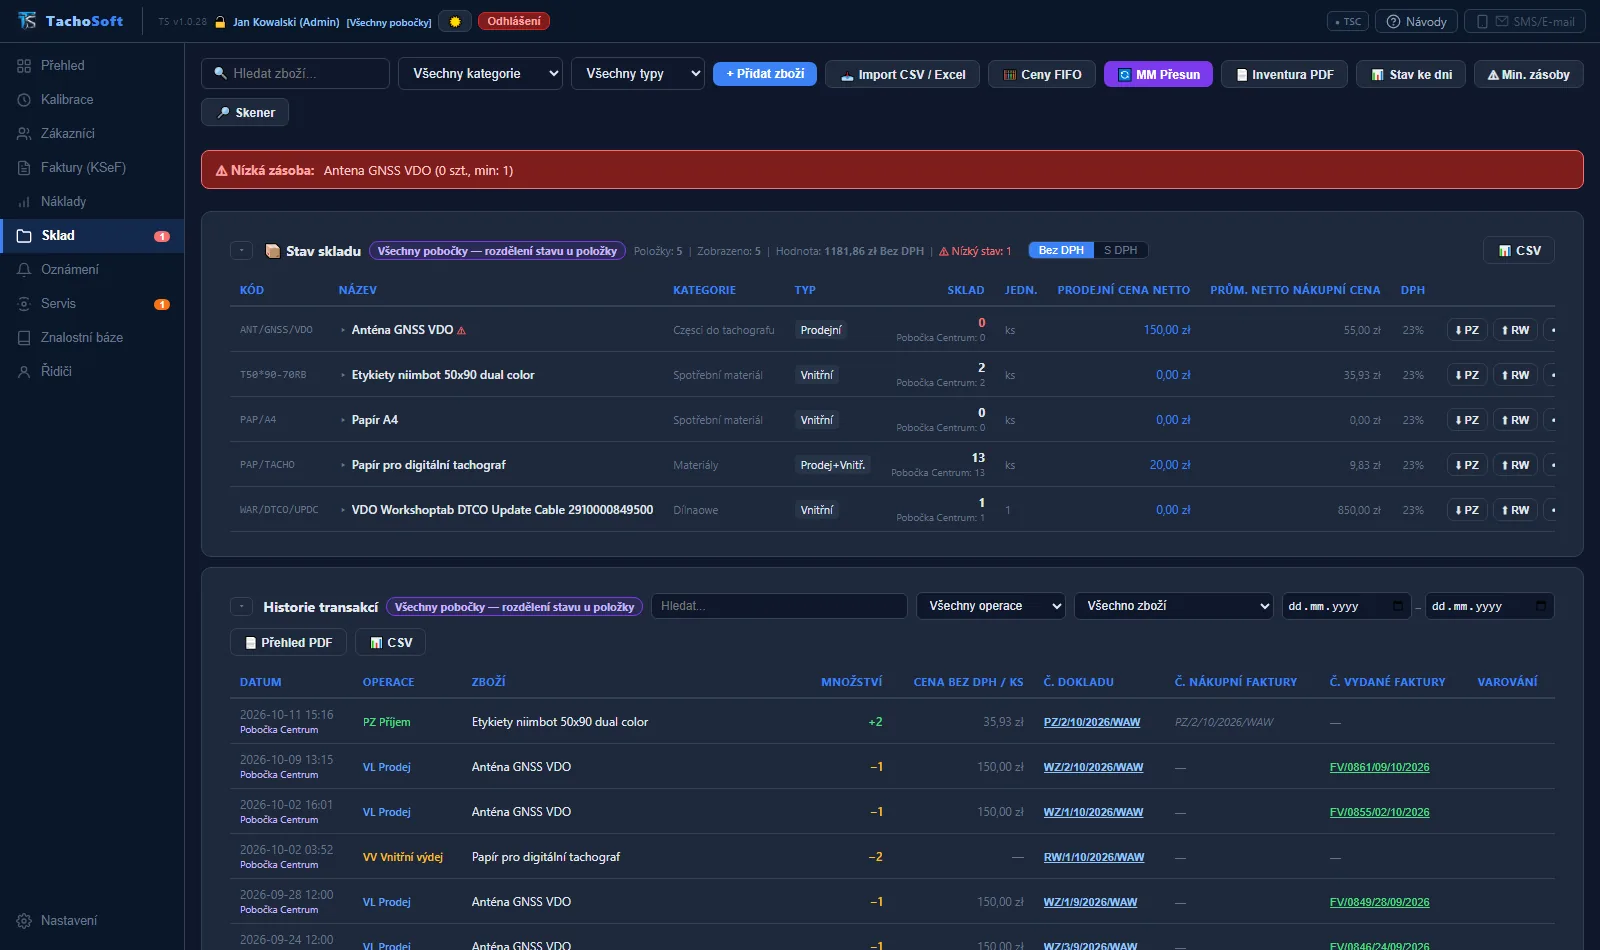This screenshot has height=950, width=1600.
Task: Open document link PZ/2/10/2026/WAW
Action: coord(1092,722)
